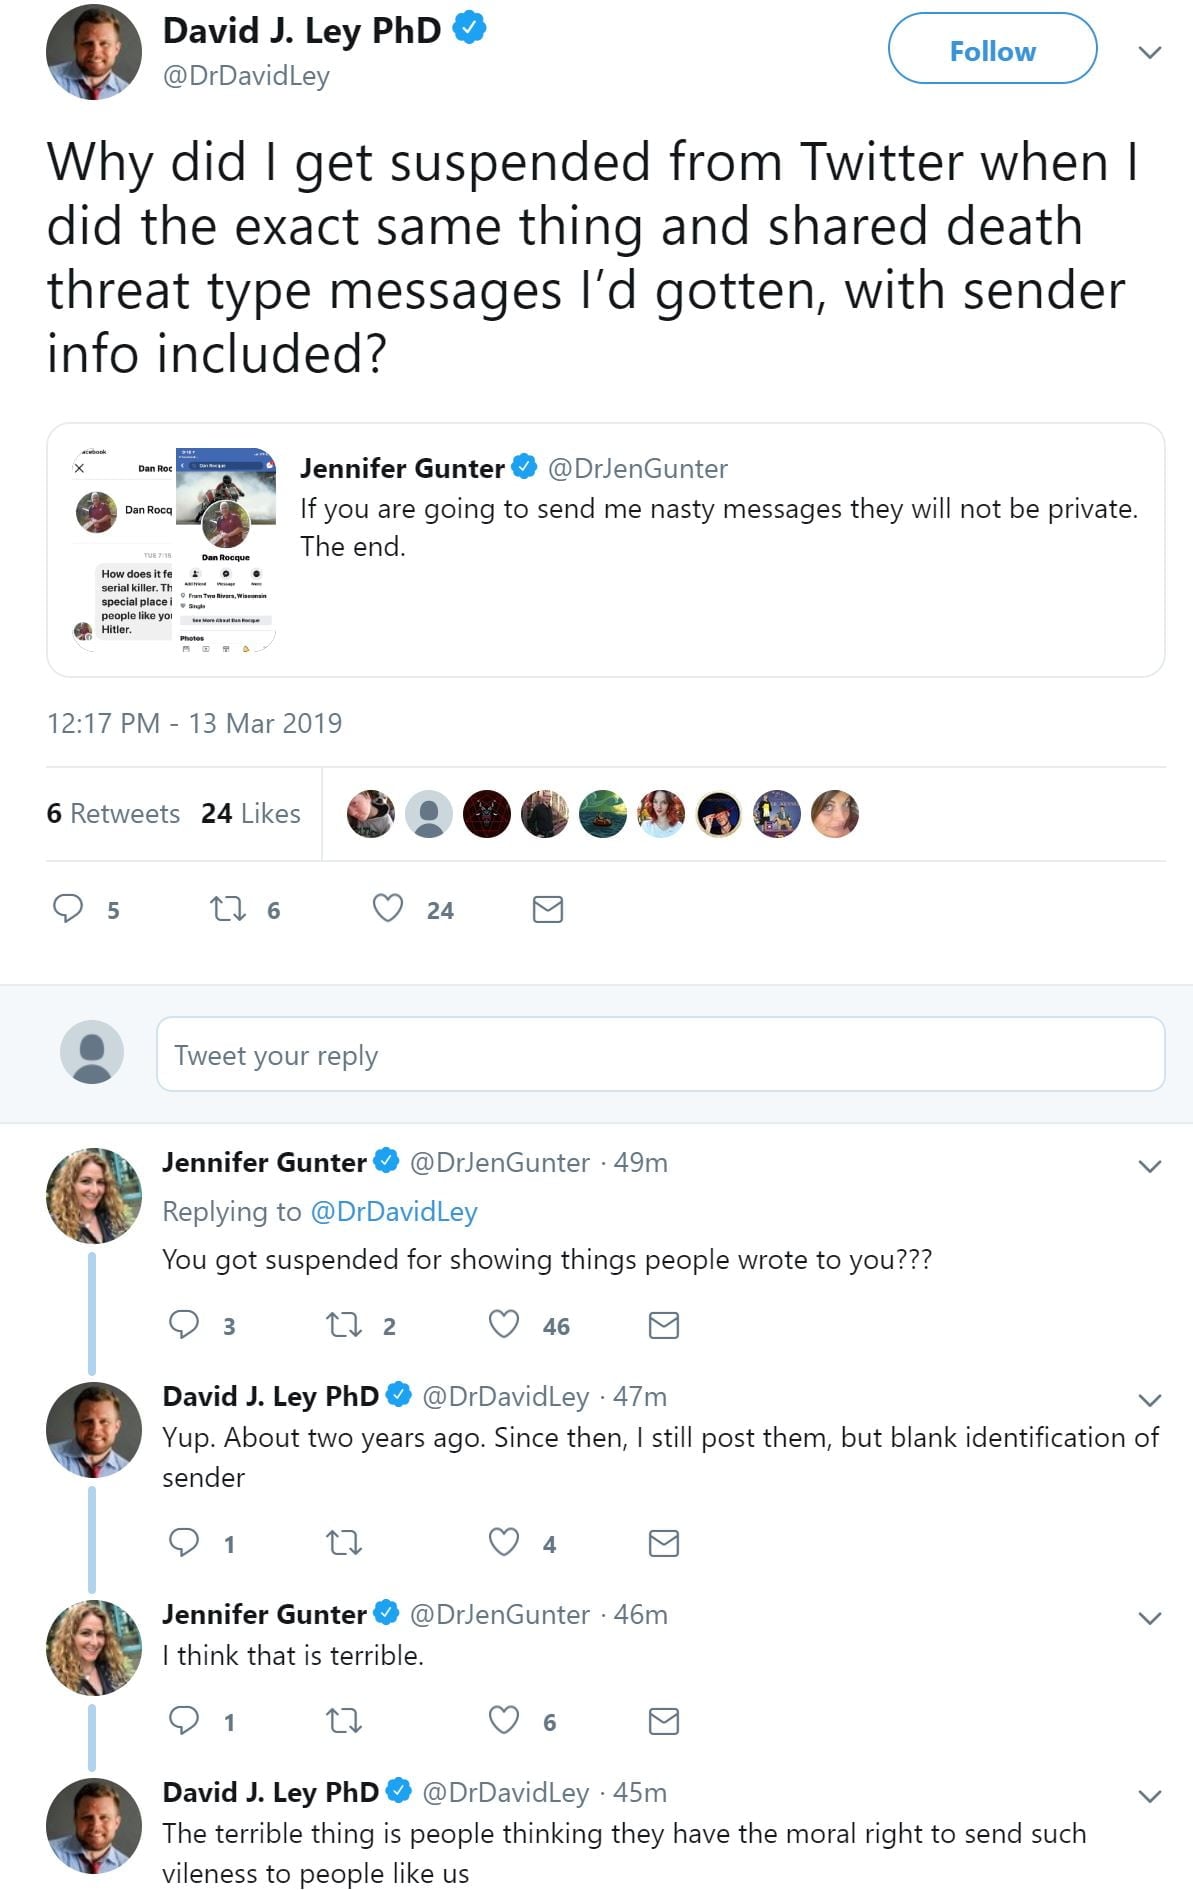Retweet 'I think that is terrible' reply
This screenshot has width=1193, height=1890.
pyautogui.click(x=344, y=1721)
